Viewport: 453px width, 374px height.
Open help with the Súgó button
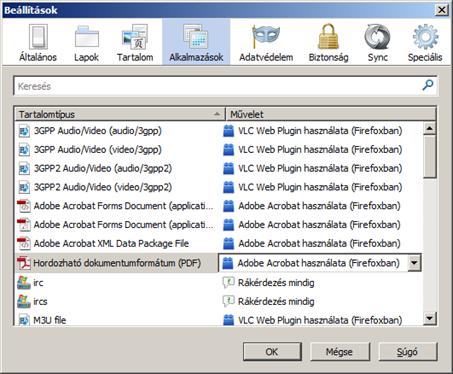point(408,352)
